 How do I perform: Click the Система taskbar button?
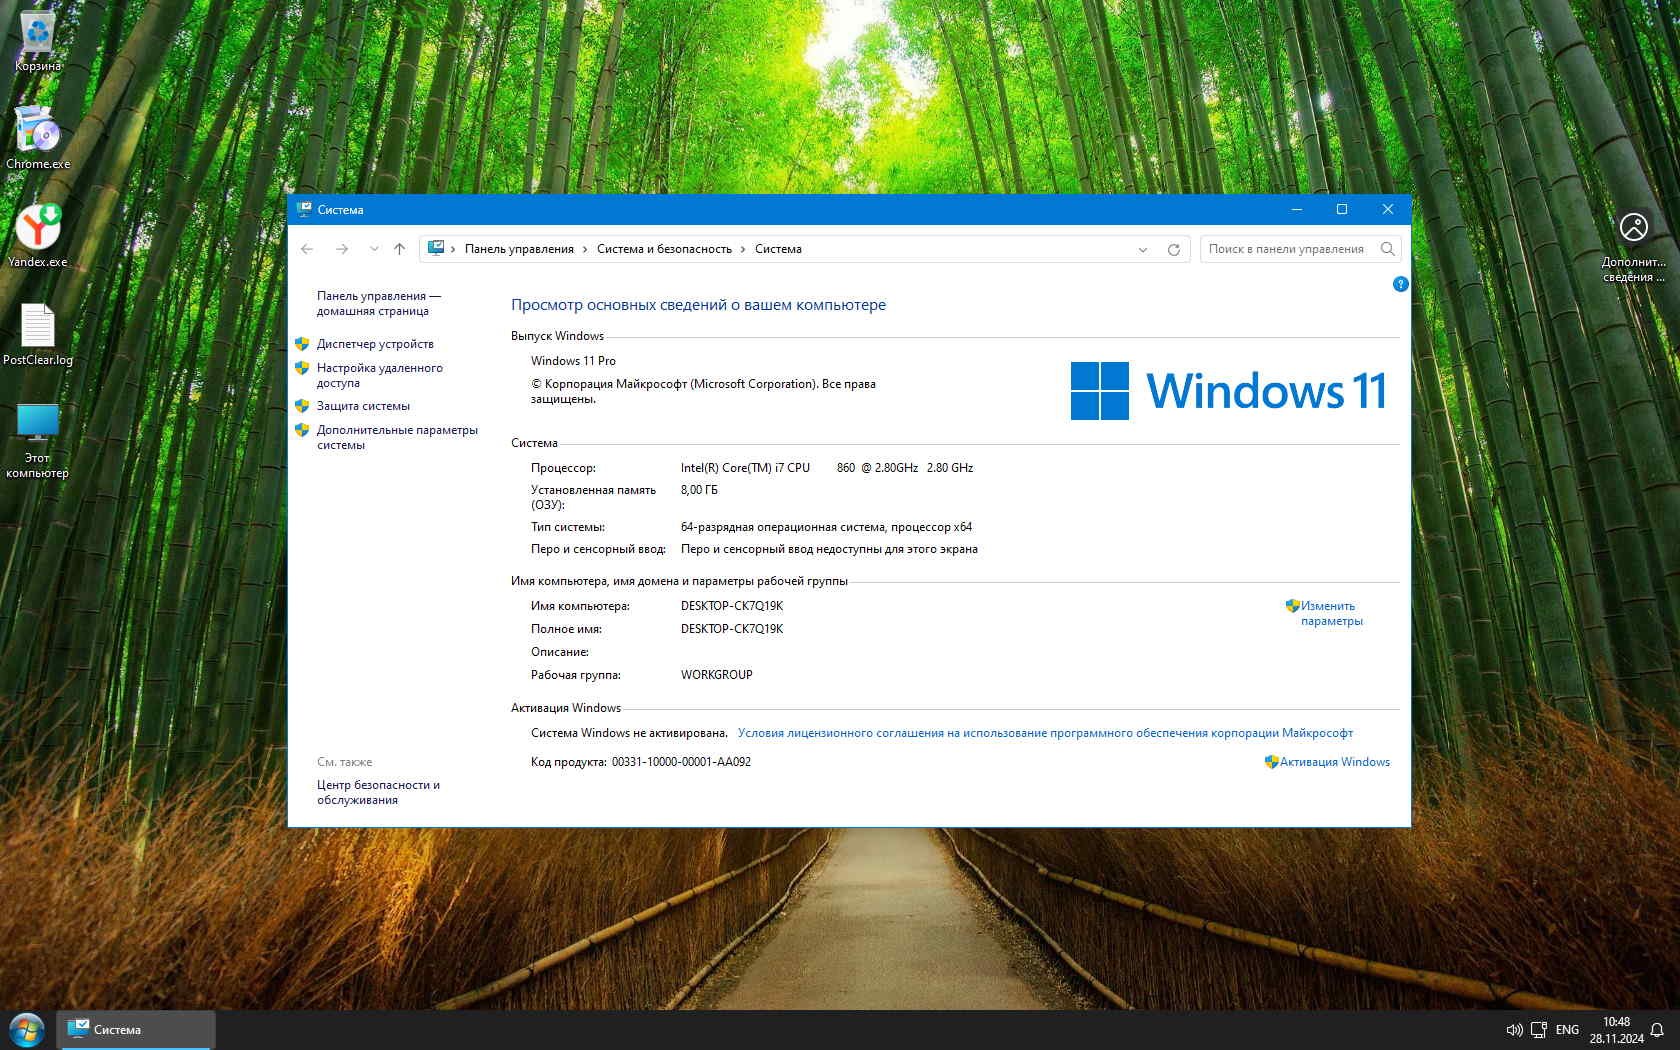pyautogui.click(x=136, y=1029)
